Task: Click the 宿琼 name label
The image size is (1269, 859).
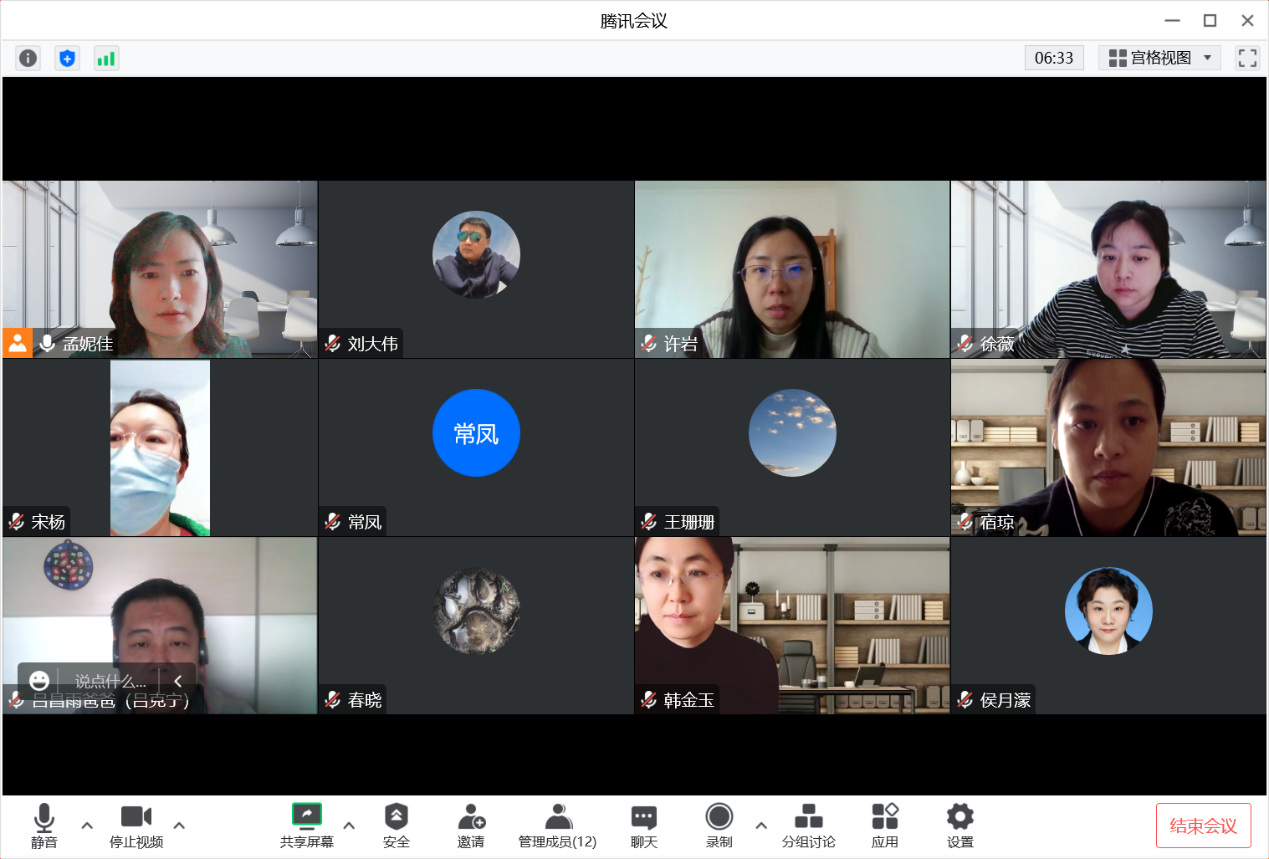Action: click(x=997, y=522)
